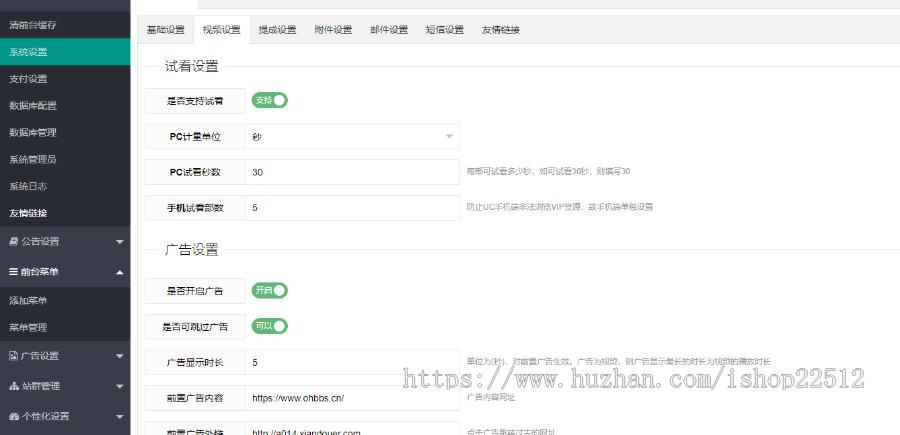Toggle the 是否可跳过广告 switch
This screenshot has height=435, width=900.
click(270, 326)
